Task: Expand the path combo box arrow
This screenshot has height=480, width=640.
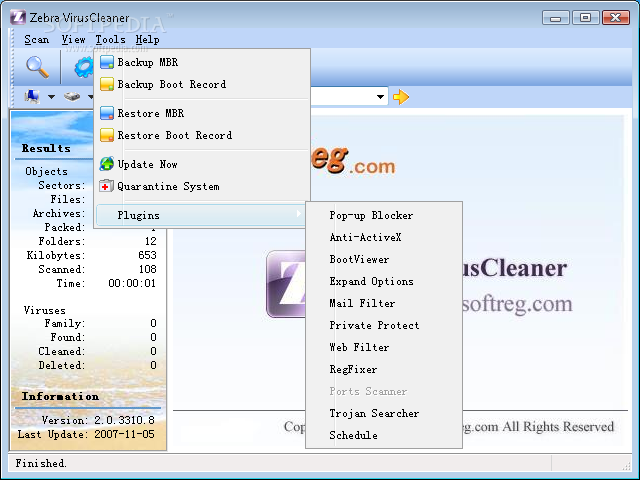Action: [x=380, y=97]
